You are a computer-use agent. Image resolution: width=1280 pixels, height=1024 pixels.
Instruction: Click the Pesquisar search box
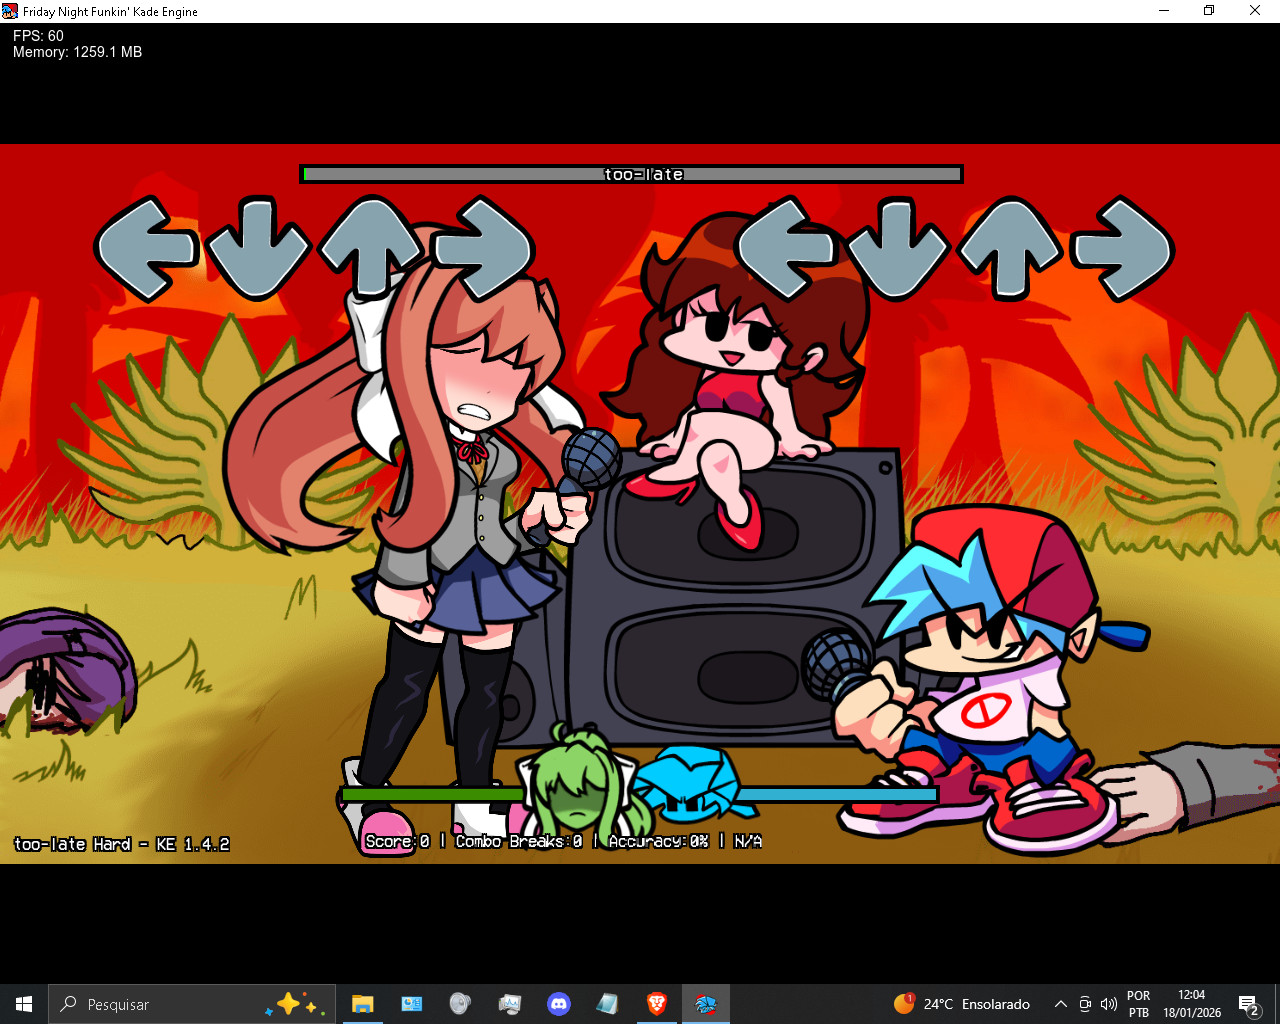(x=190, y=1004)
